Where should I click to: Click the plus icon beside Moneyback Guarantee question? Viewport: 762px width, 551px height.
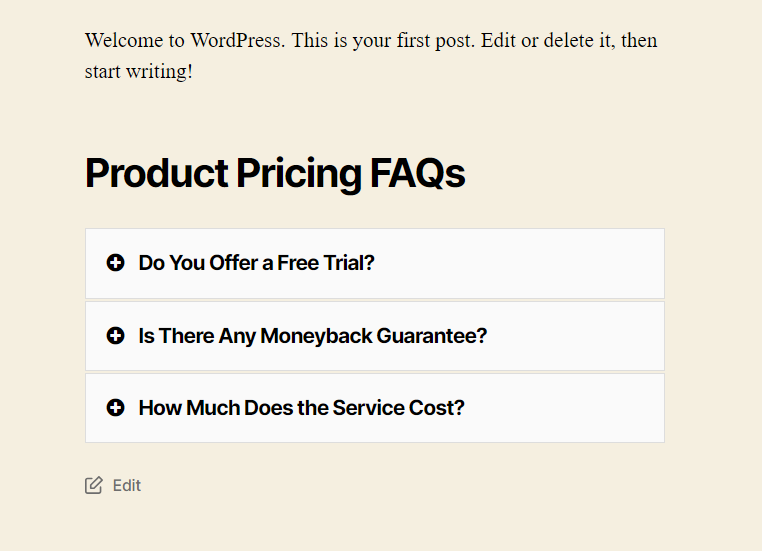[x=115, y=336]
